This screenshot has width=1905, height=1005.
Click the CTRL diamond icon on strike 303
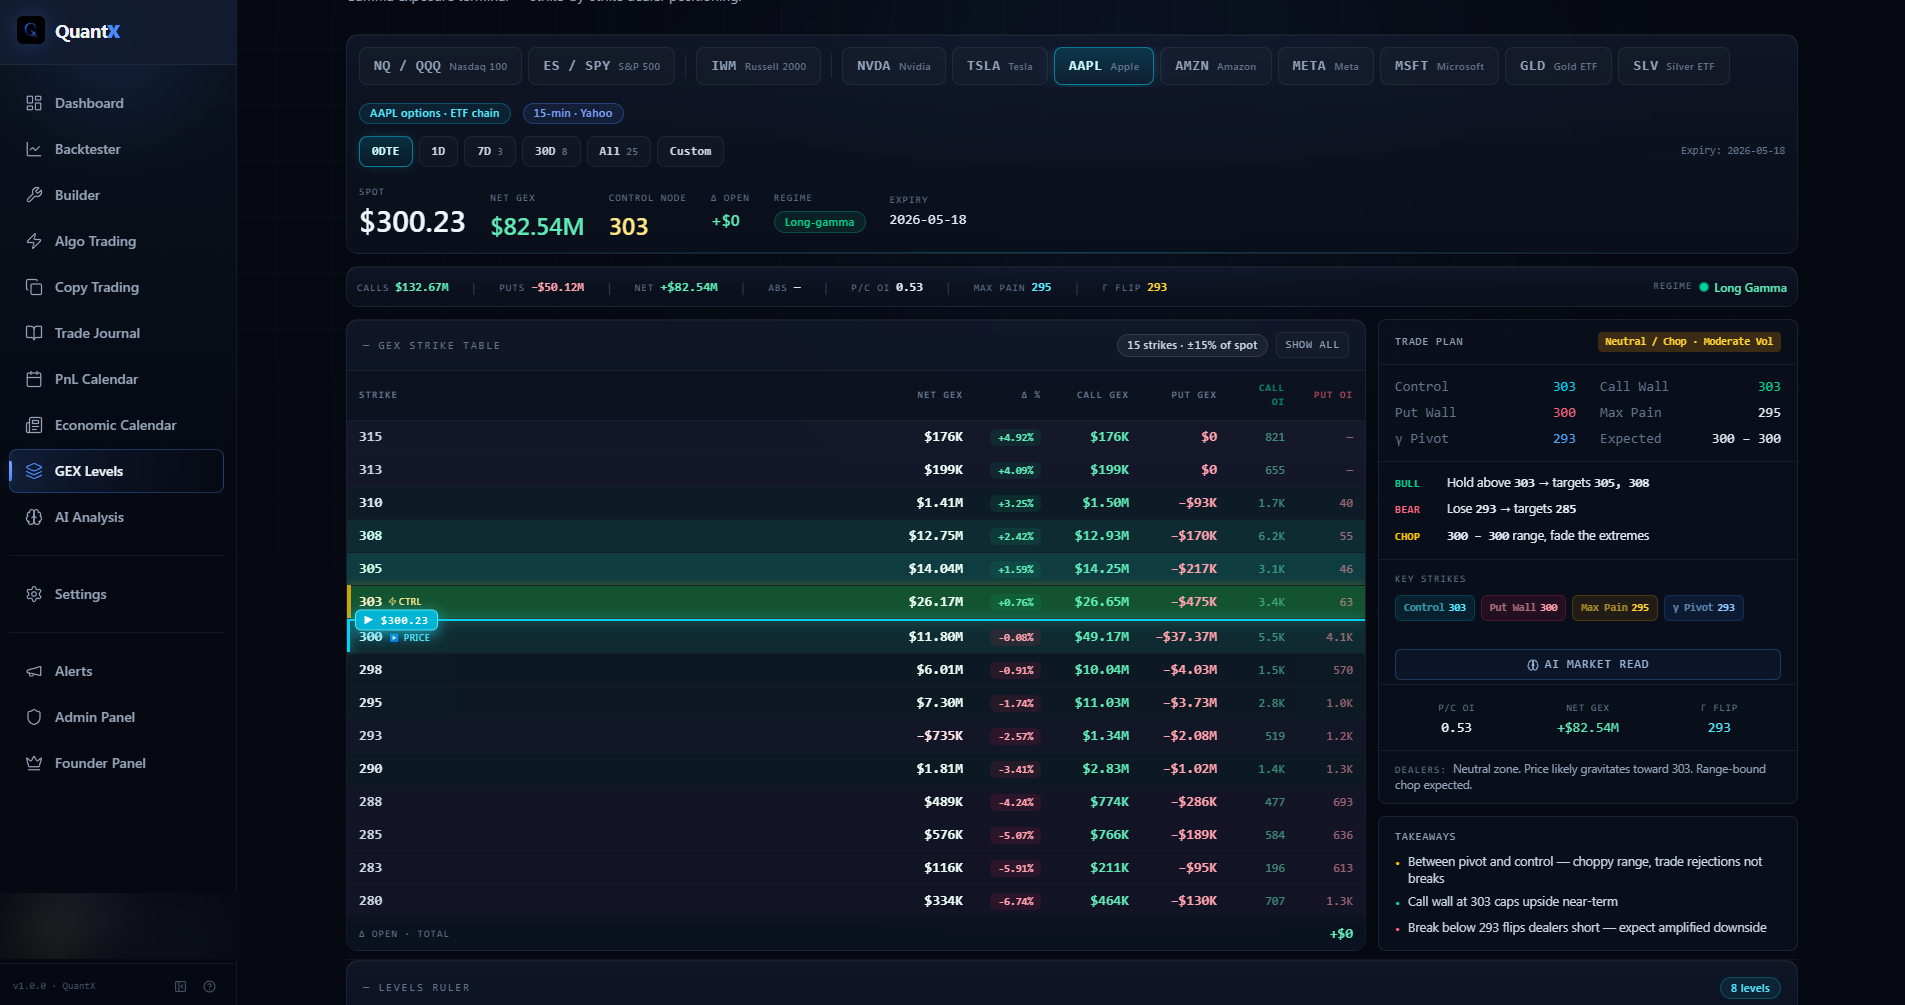392,602
